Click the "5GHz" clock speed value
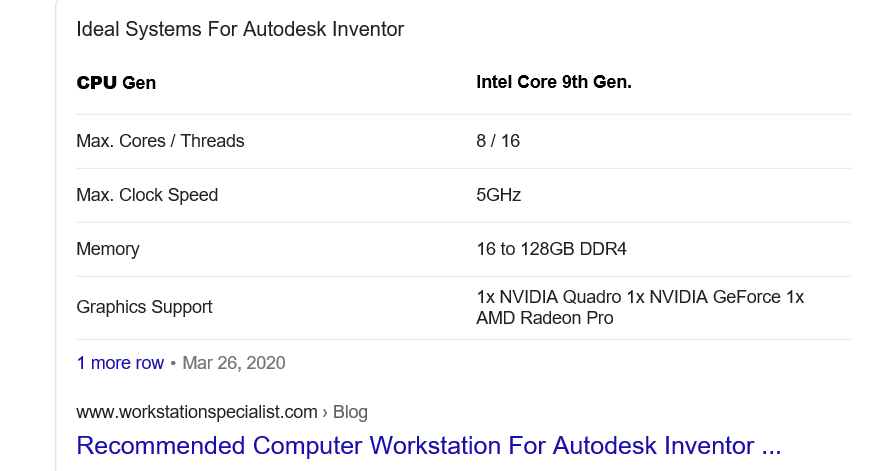Image resolution: width=869 pixels, height=471 pixels. (498, 195)
